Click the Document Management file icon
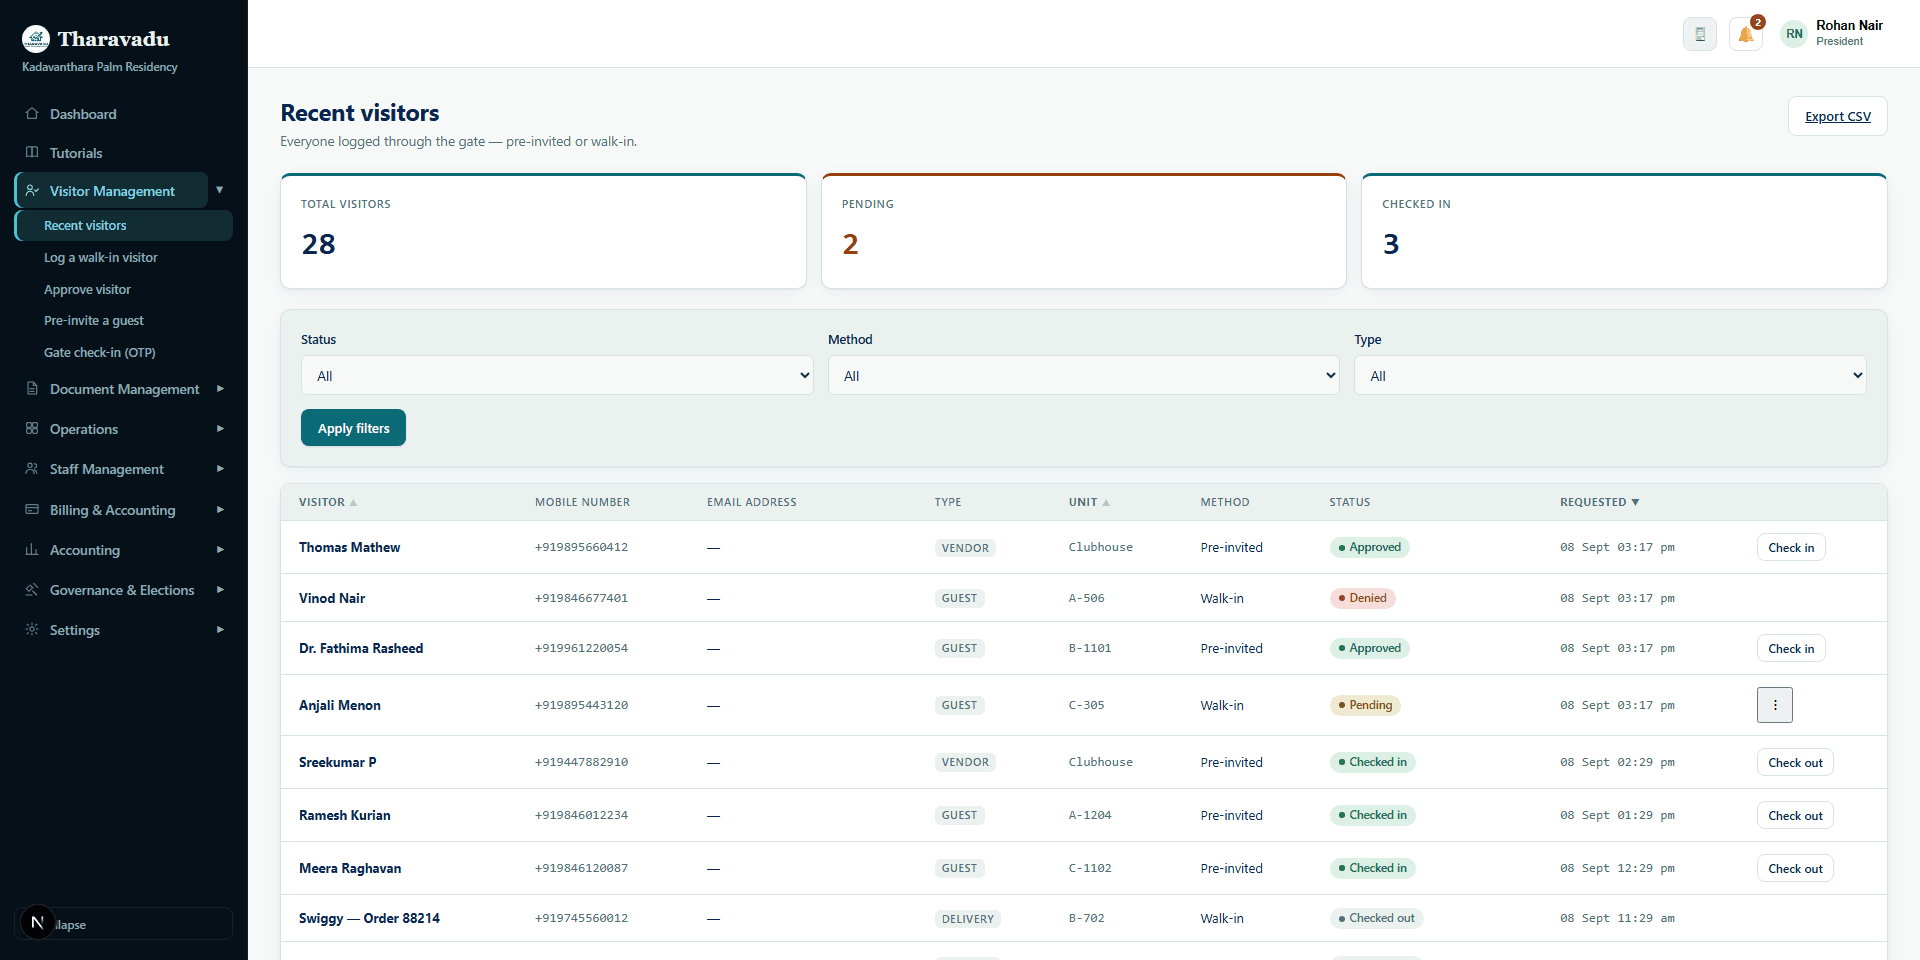 [32, 389]
